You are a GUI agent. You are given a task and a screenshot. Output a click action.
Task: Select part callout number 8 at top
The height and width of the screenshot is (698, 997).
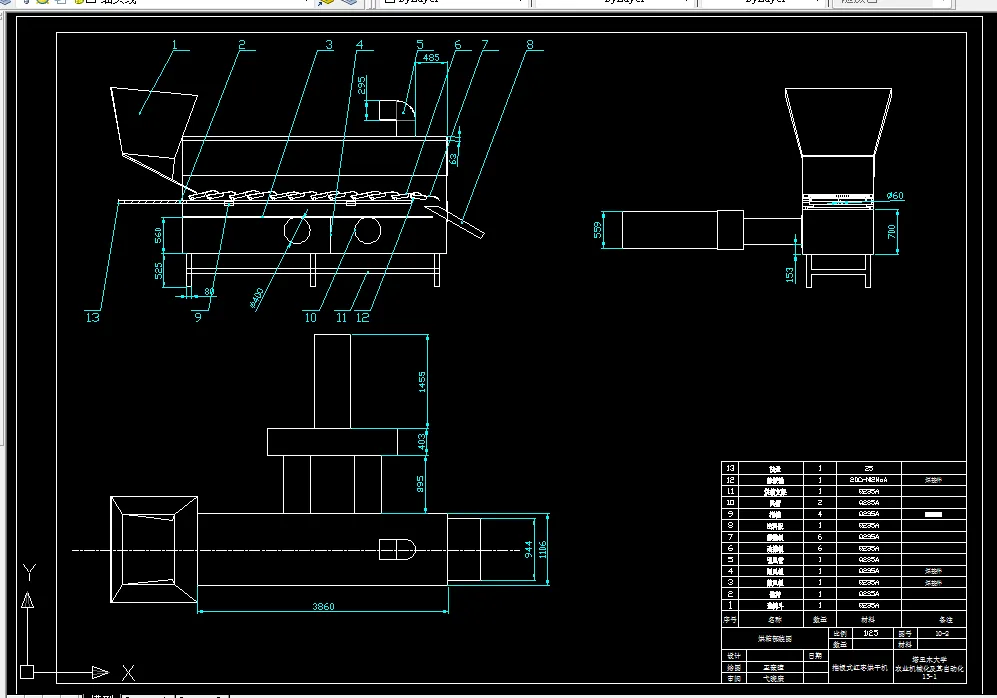click(530, 44)
